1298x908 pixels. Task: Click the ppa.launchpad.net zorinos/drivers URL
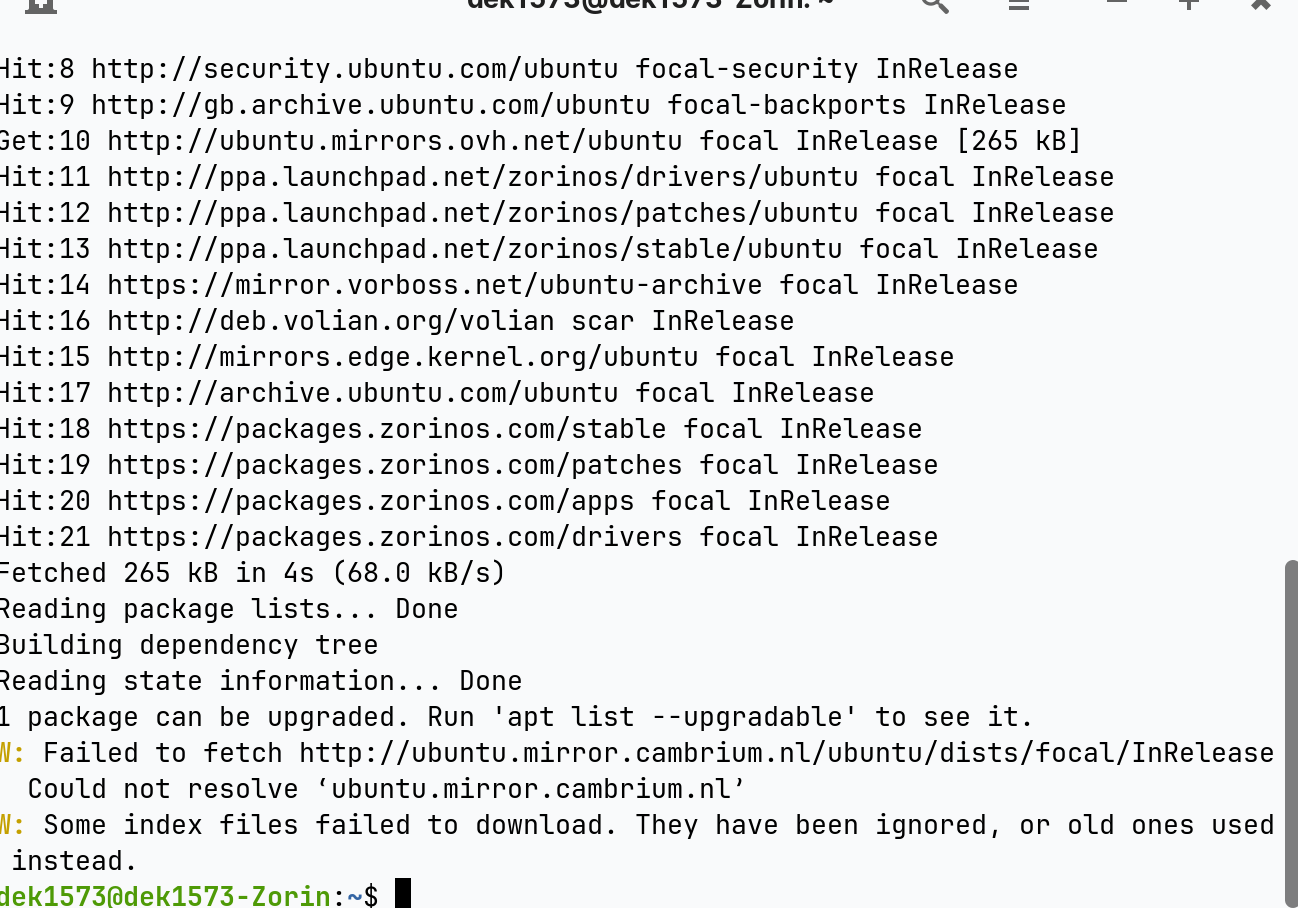click(x=483, y=177)
